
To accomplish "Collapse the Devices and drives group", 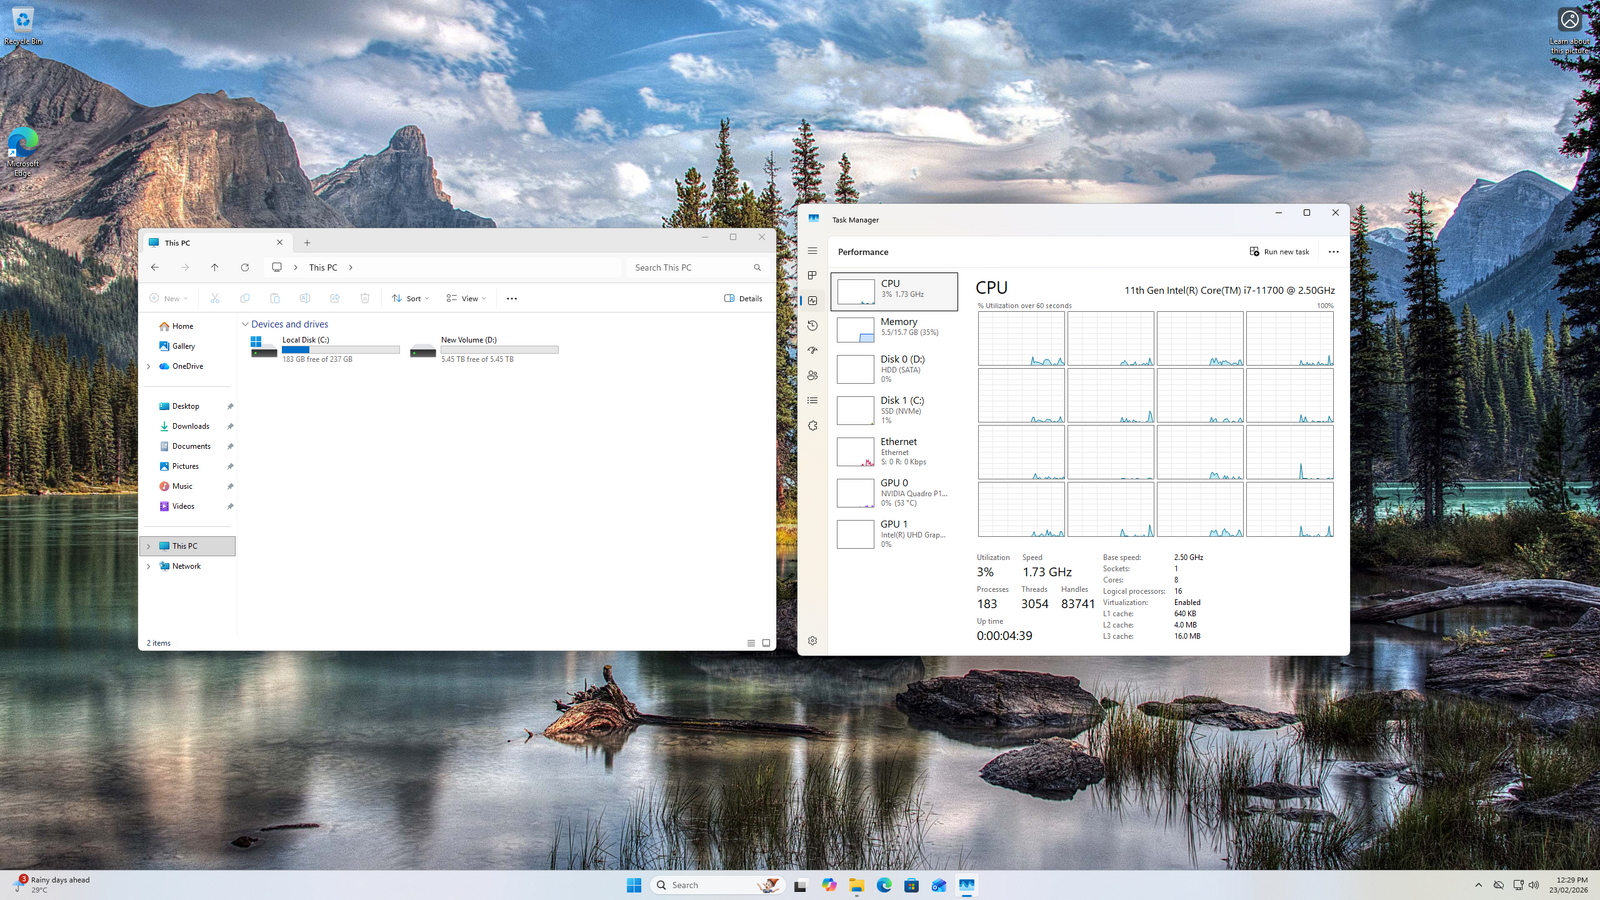I will tap(245, 324).
